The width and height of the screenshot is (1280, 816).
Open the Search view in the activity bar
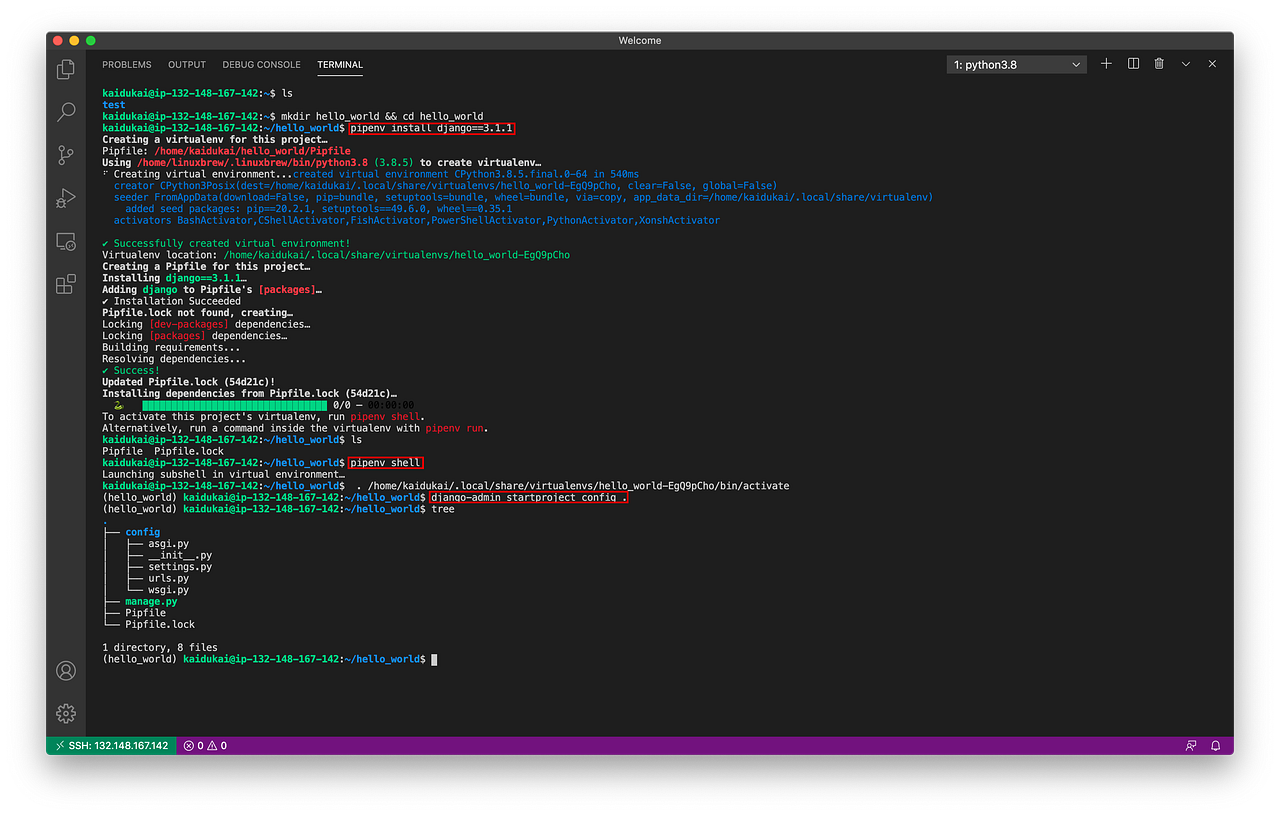coord(66,112)
